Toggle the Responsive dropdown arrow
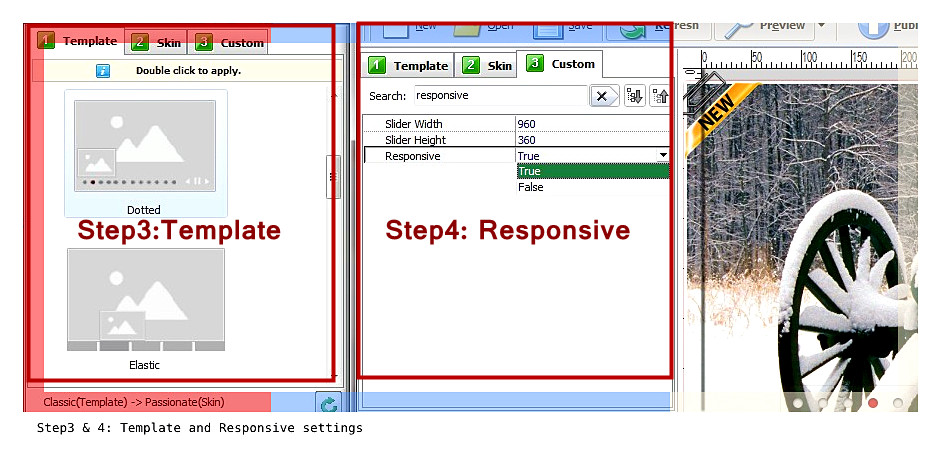Viewport: 942px width, 474px height. [x=663, y=155]
